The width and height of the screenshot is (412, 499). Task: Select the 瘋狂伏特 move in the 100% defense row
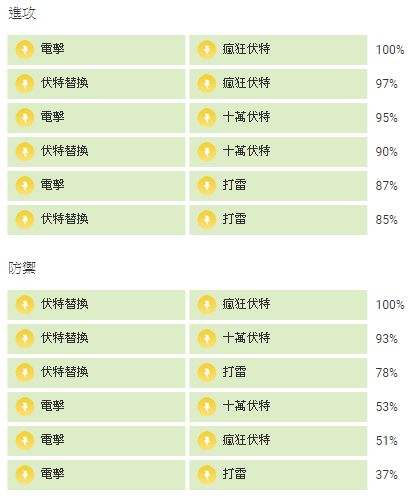278,305
